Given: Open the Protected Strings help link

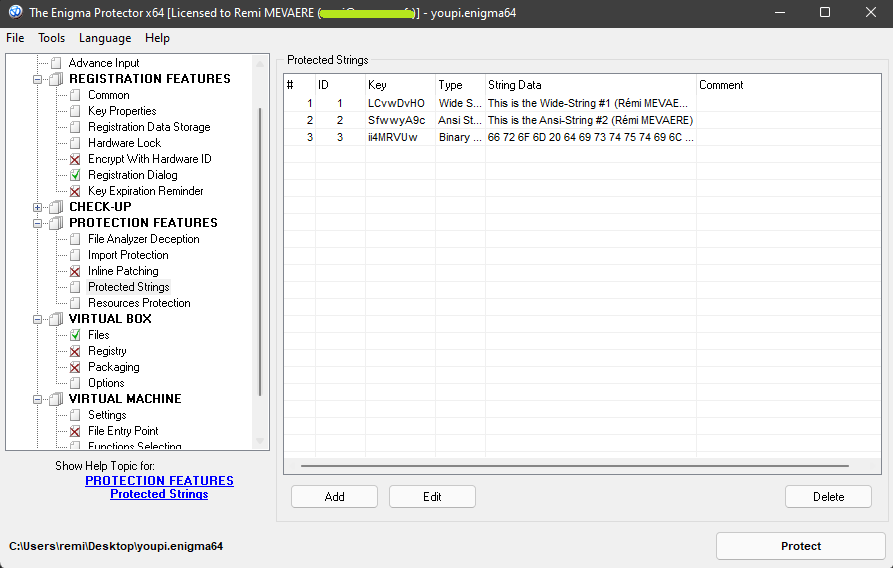Looking at the screenshot, I should pyautogui.click(x=159, y=494).
